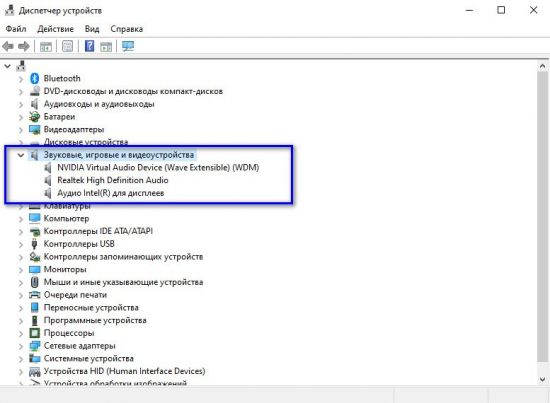
Task: Expand the Контроллеры USB category
Action: 21,244
